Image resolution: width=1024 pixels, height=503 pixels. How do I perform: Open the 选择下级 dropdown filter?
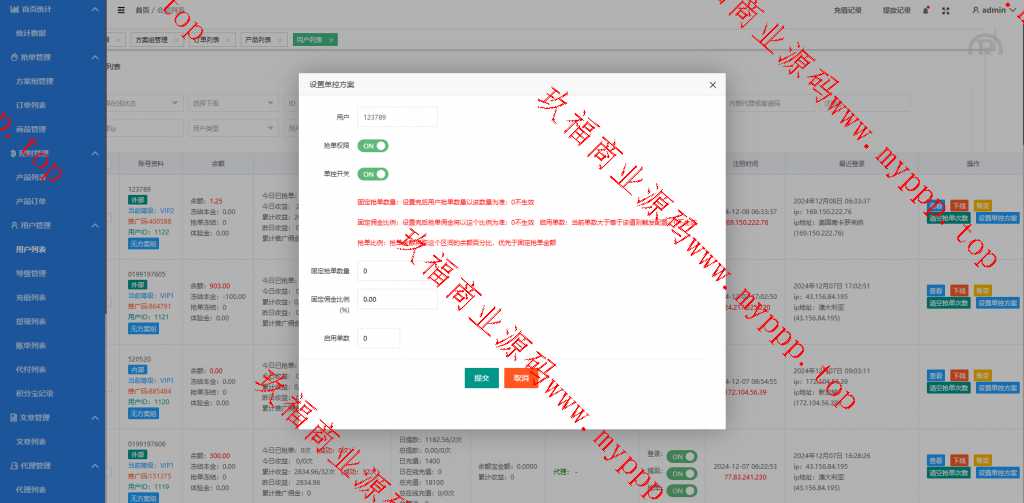[230, 103]
